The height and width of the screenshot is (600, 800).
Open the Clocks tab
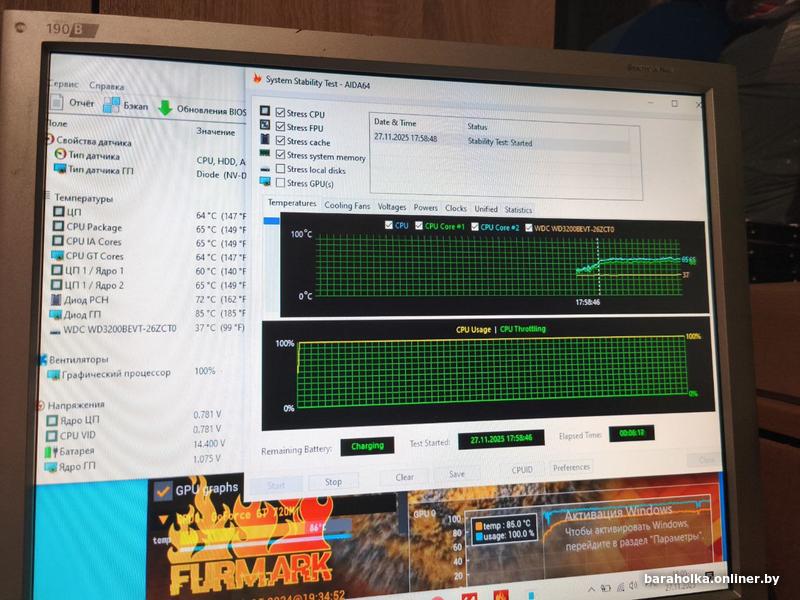(456, 208)
